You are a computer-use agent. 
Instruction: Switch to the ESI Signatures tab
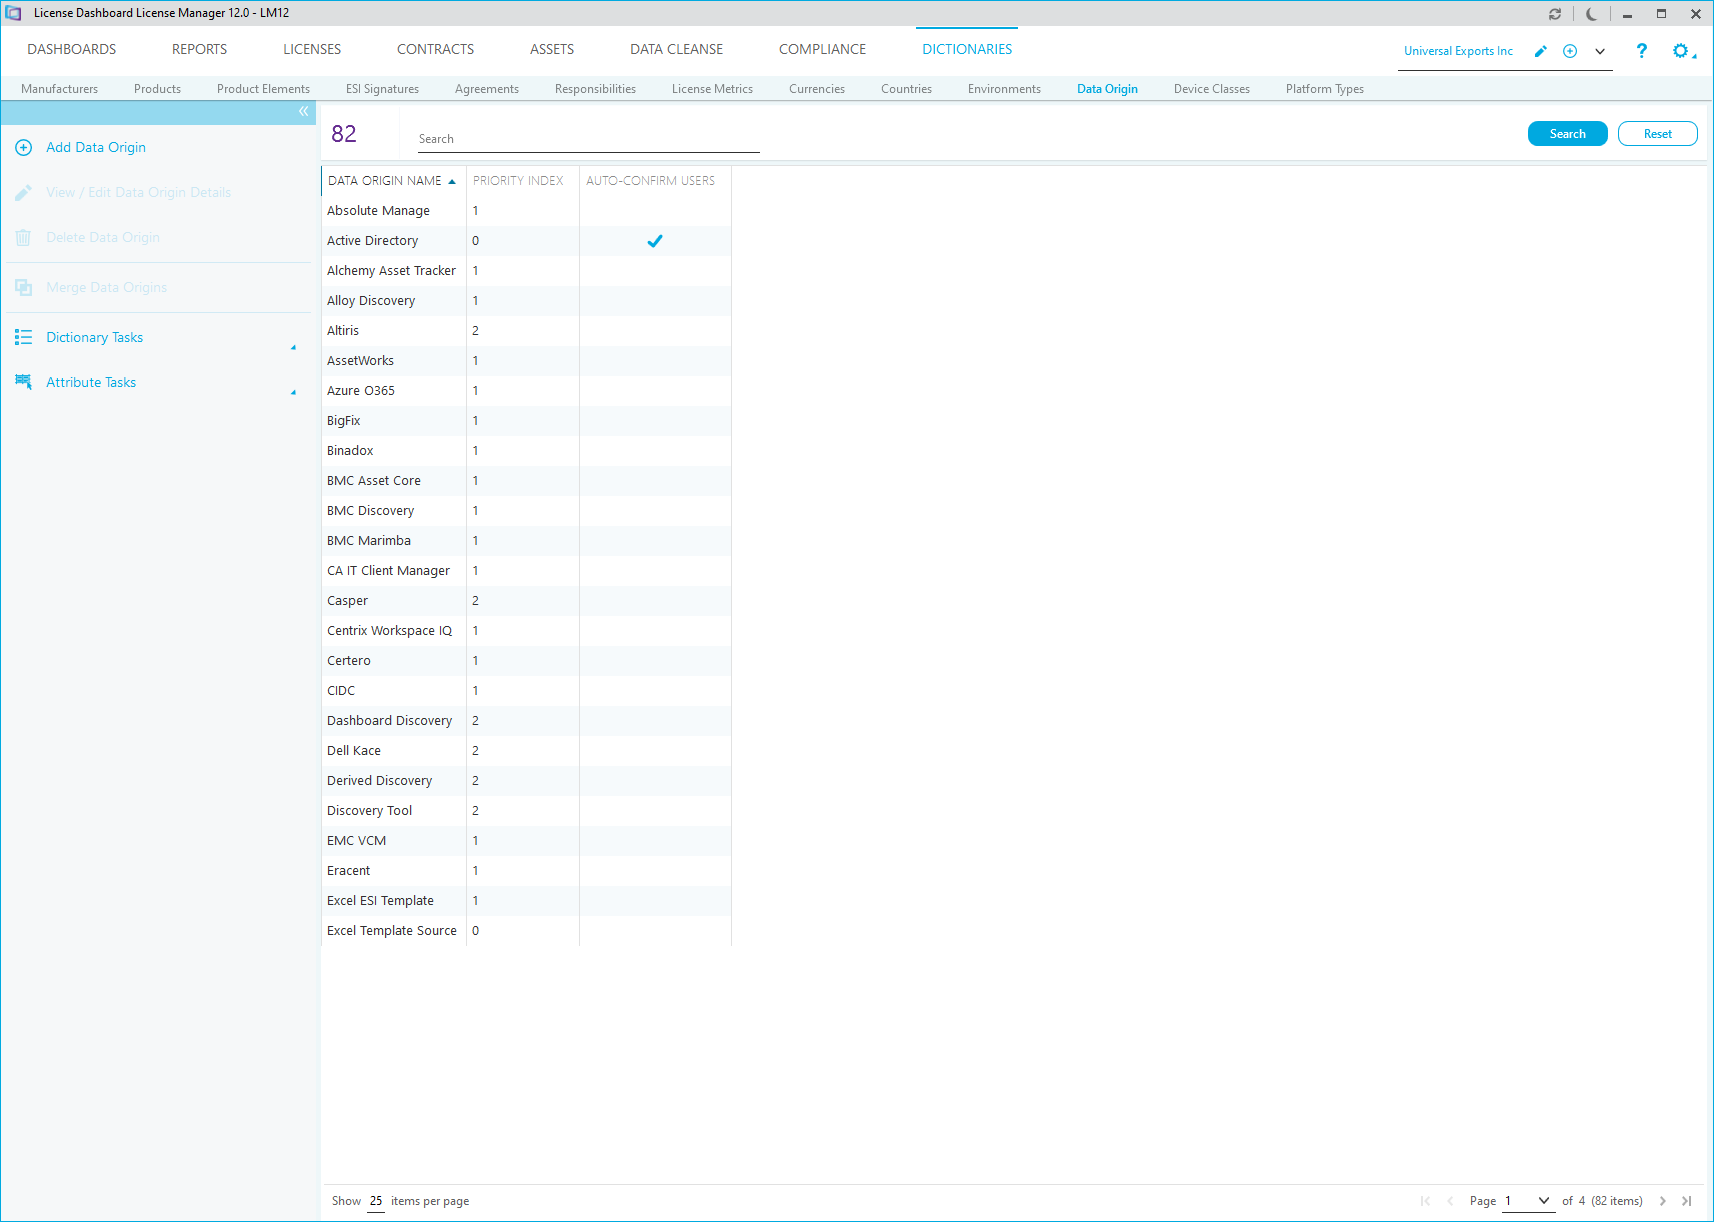point(383,89)
